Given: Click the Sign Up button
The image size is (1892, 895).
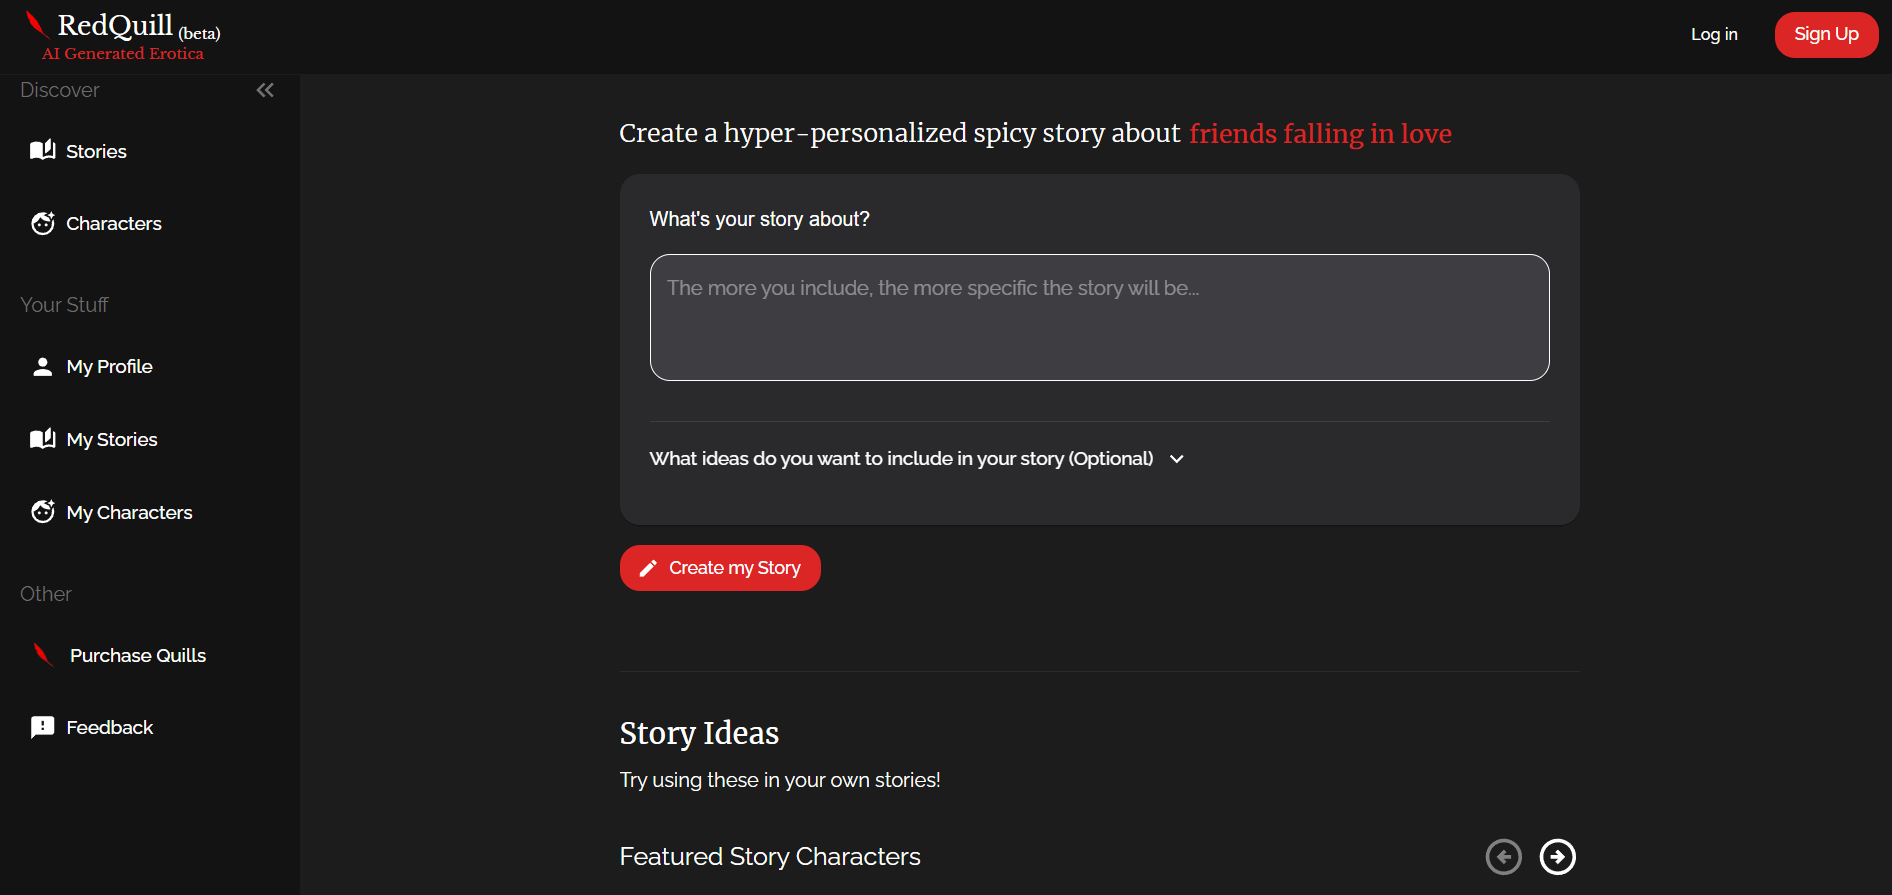Looking at the screenshot, I should pos(1825,35).
